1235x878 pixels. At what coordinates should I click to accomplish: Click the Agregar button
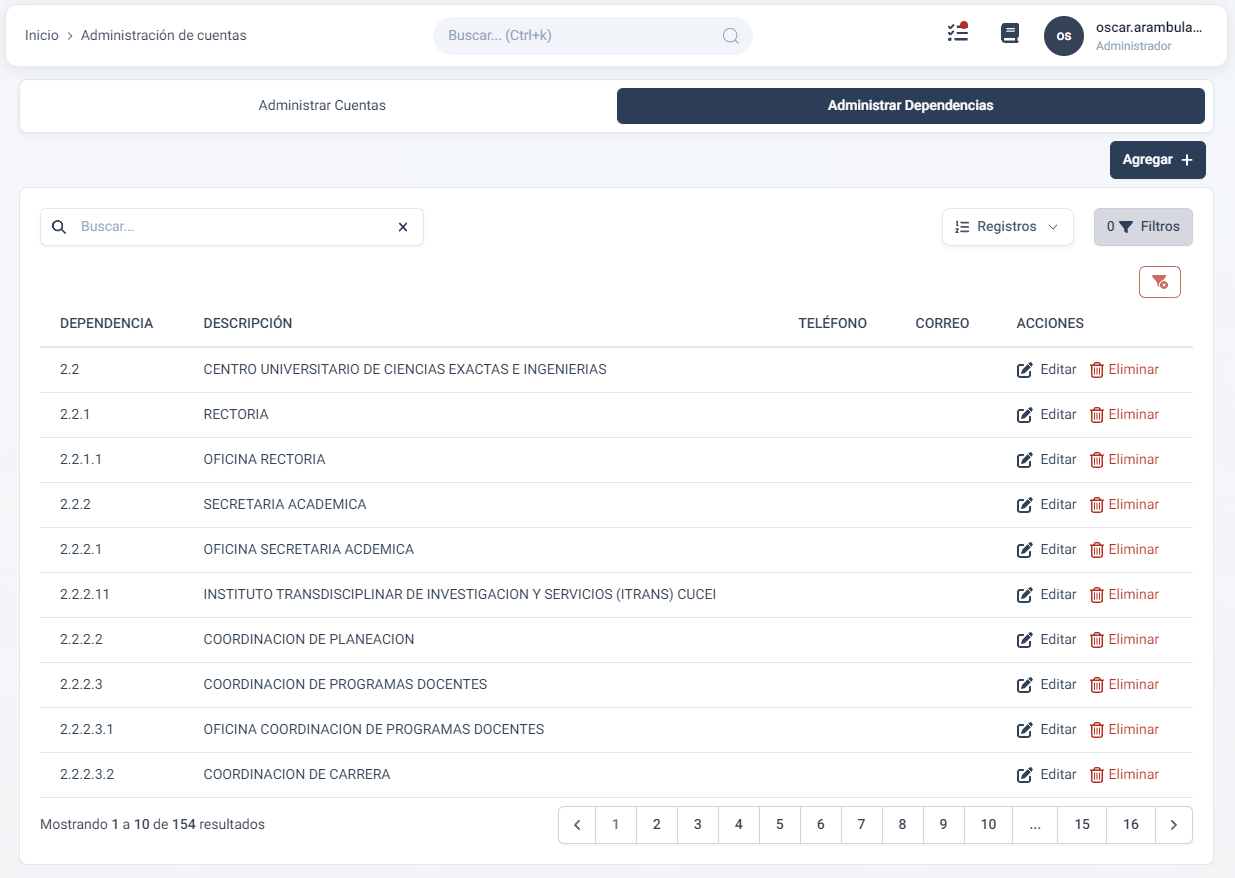point(1157,160)
